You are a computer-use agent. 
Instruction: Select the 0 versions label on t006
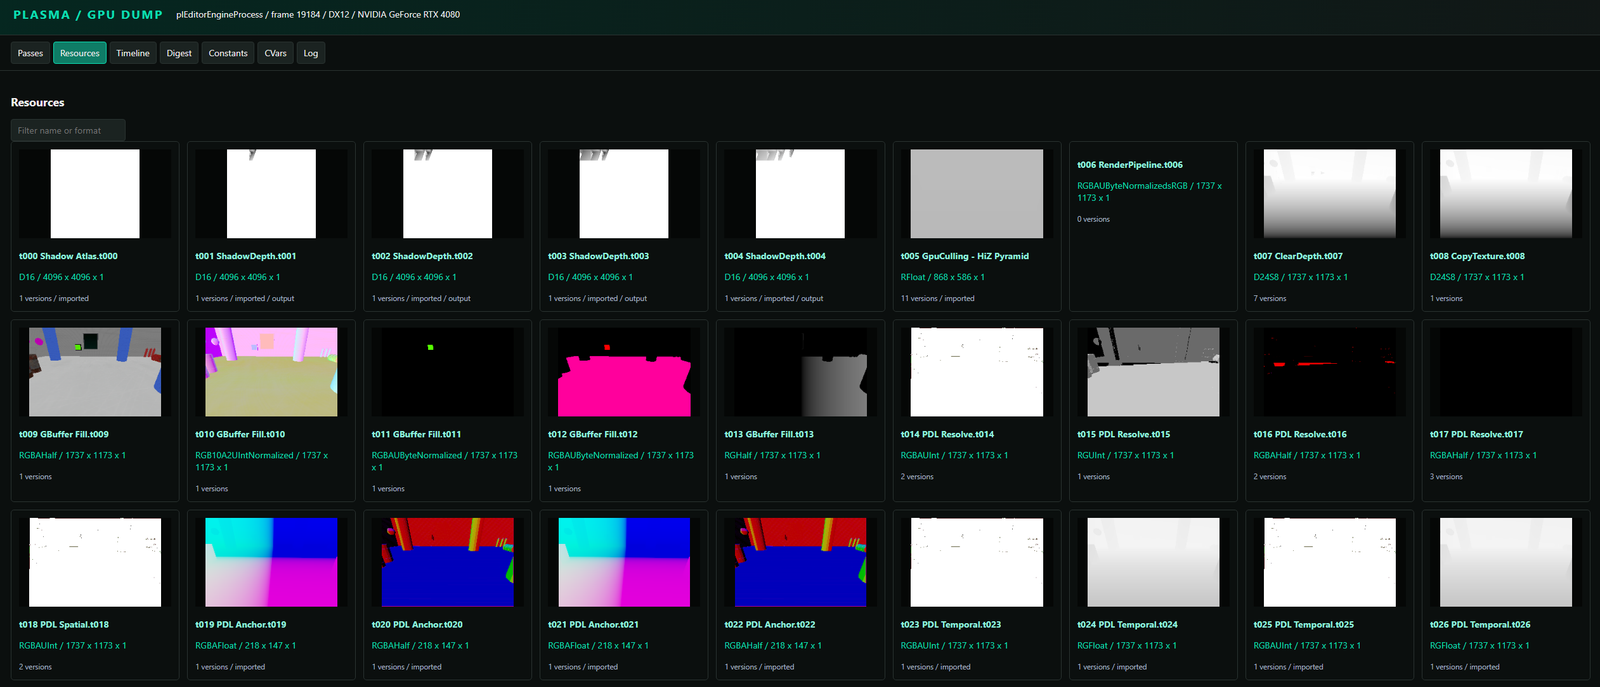[1093, 219]
